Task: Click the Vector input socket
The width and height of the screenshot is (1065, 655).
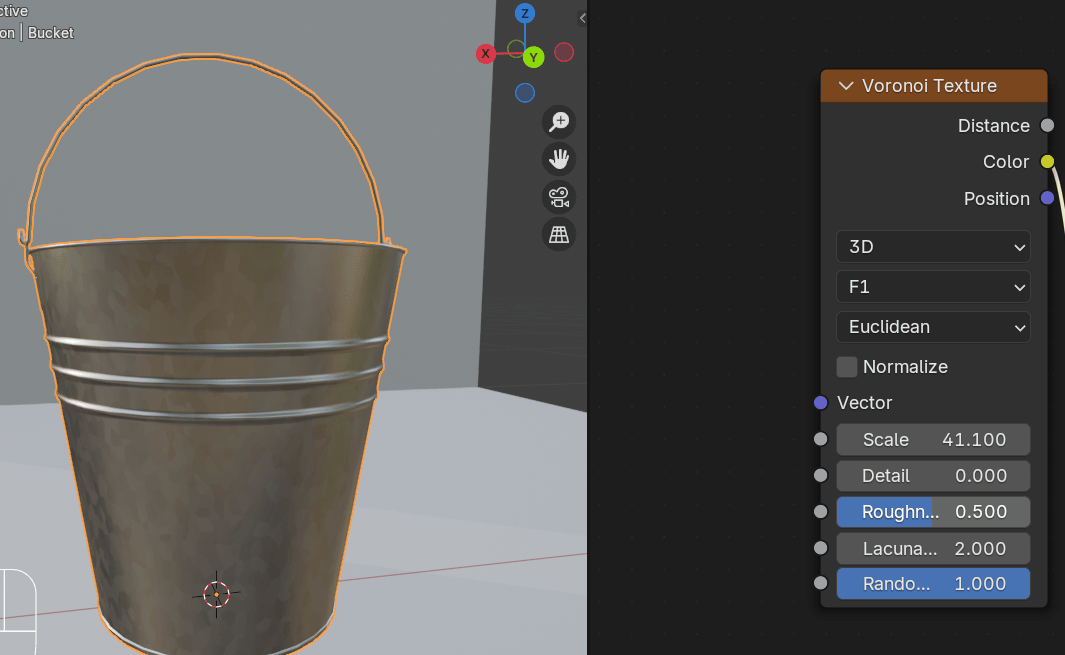Action: coord(821,403)
